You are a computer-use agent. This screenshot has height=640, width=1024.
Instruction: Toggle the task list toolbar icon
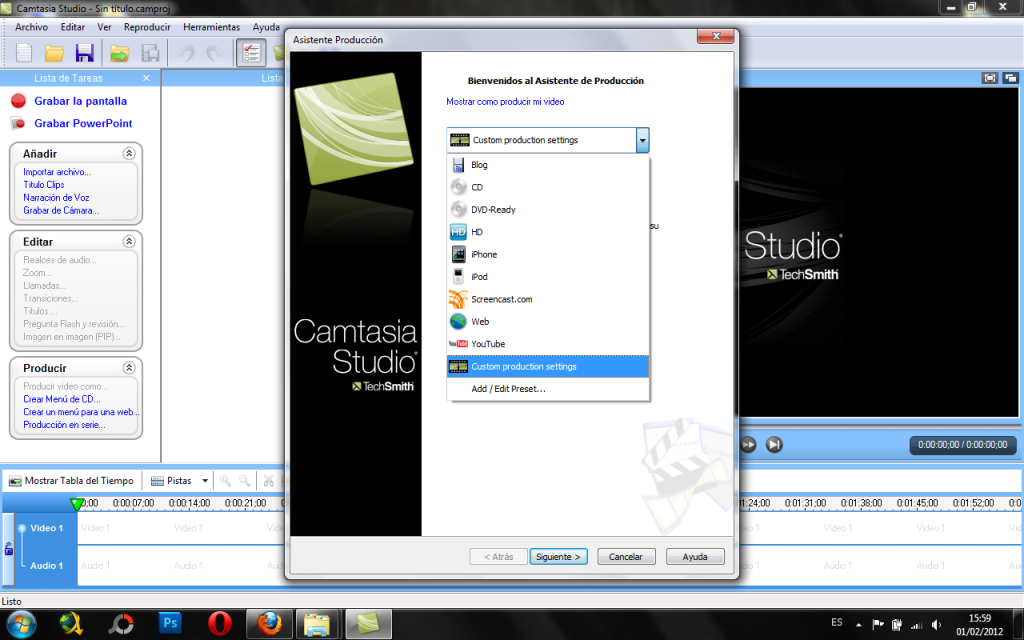pyautogui.click(x=251, y=53)
